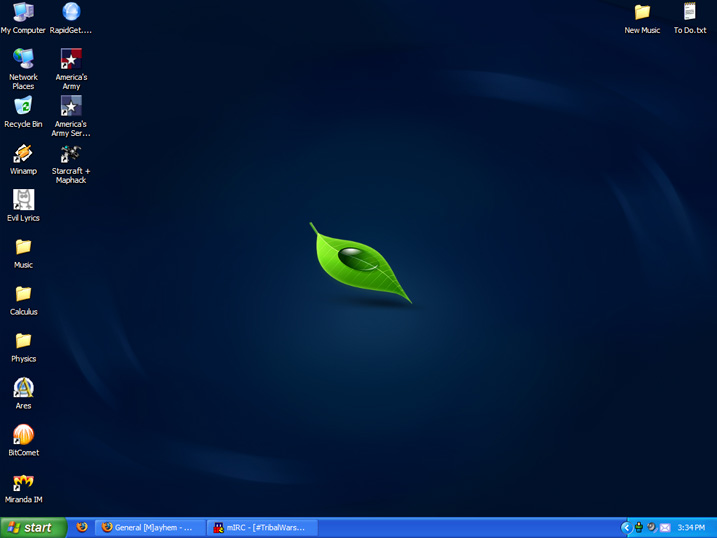Click the 3:34 PM clock
Screen dimensions: 717x538
point(691,527)
